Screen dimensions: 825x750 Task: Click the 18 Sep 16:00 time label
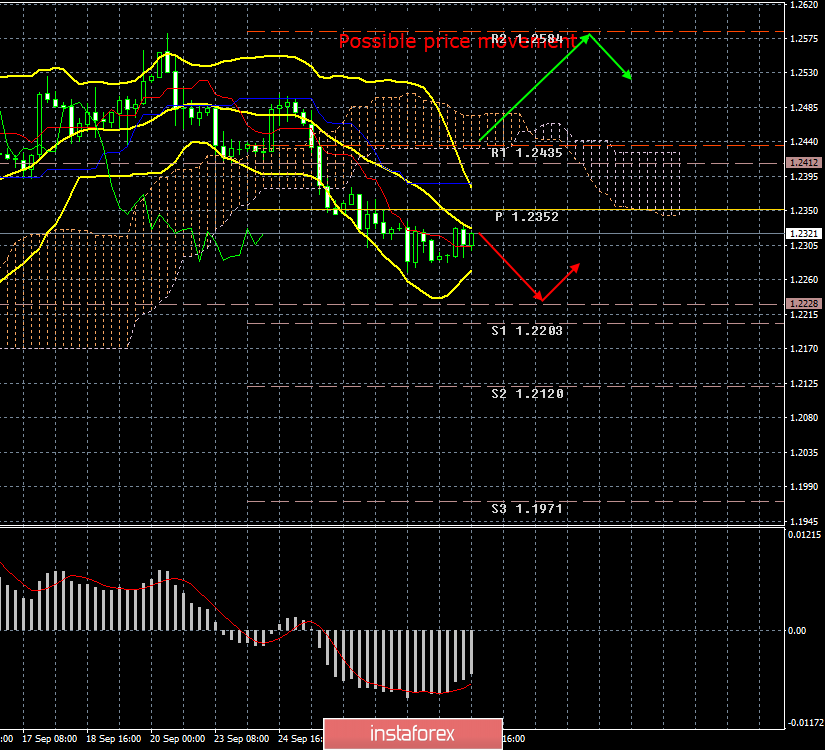point(114,739)
